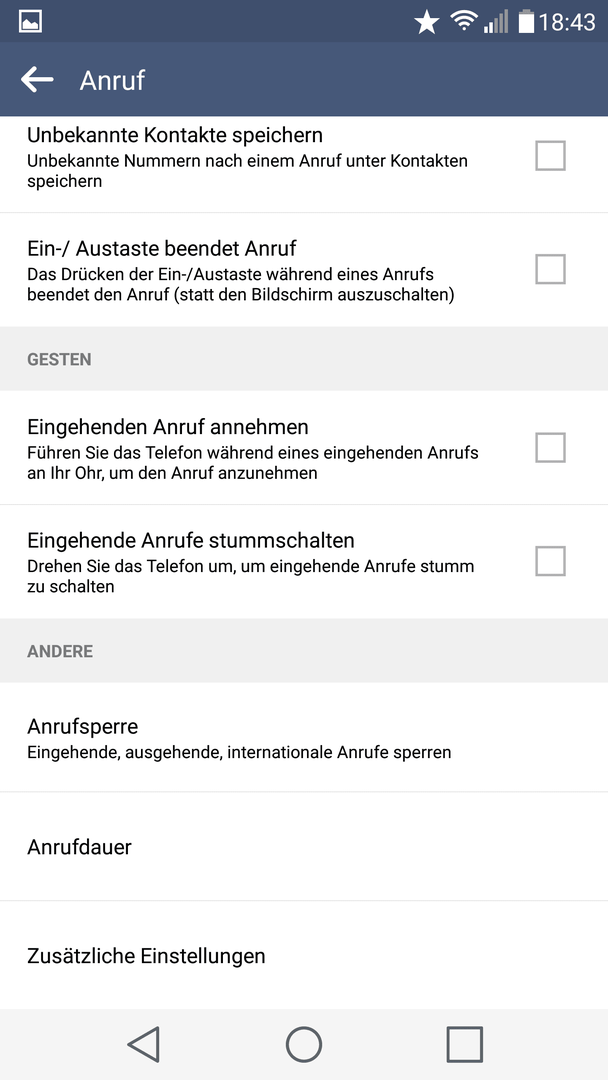Tap the circle Home navigation button

coord(304,1044)
